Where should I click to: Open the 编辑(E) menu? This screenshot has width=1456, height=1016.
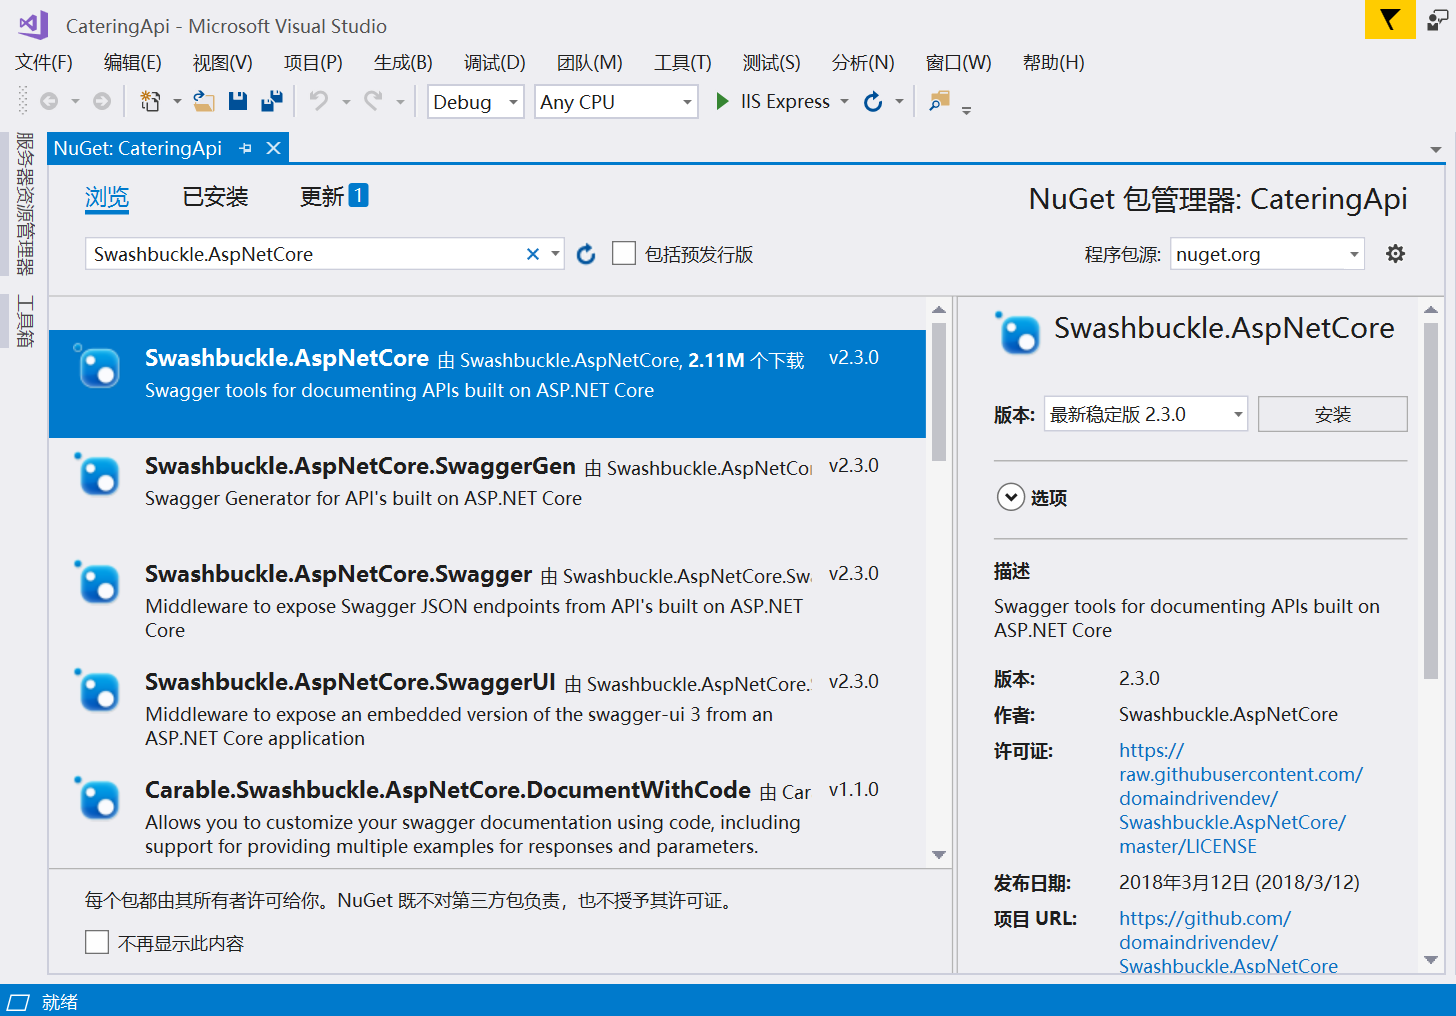[132, 62]
